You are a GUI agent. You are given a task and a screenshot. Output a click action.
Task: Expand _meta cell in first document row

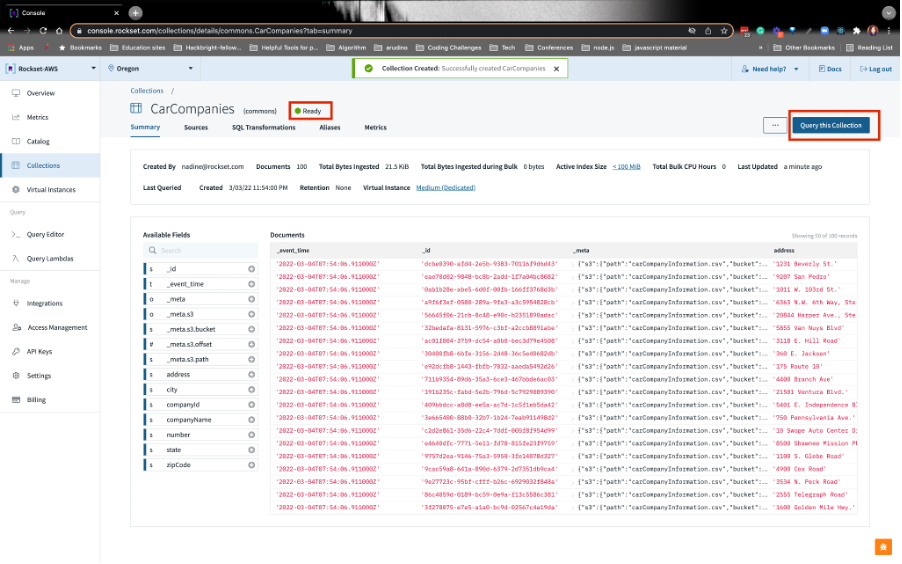pyautogui.click(x=574, y=264)
